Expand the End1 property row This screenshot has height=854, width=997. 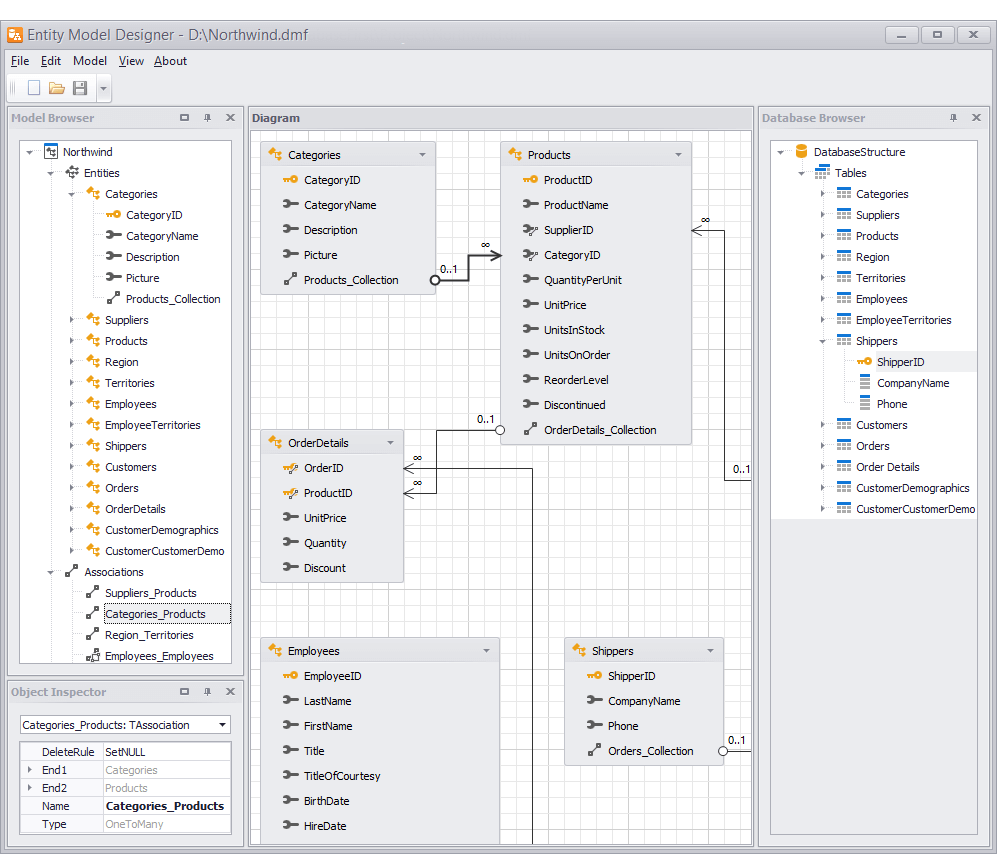pos(28,770)
